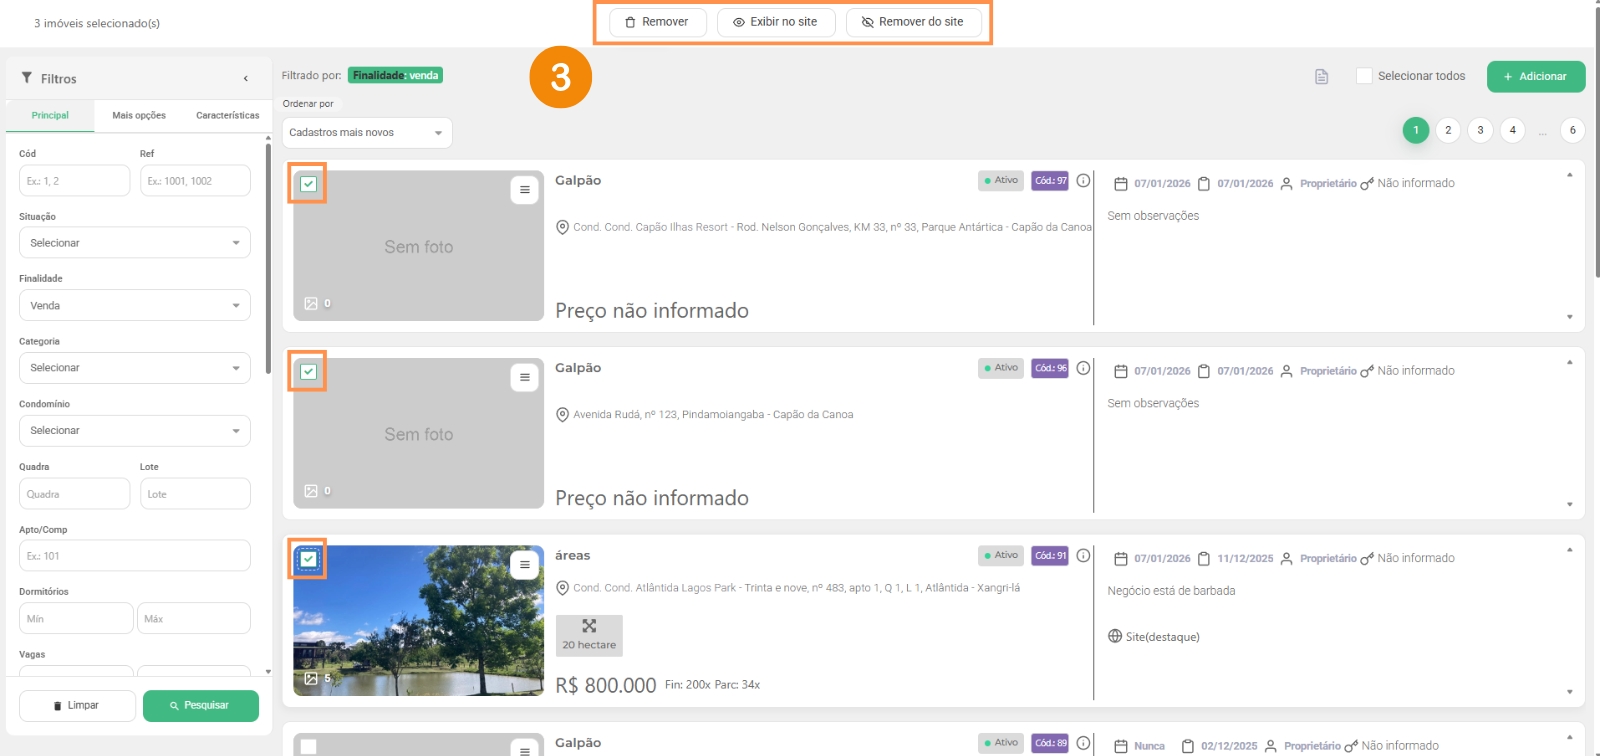This screenshot has height=756, width=1600.
Task: Open hamburger menu on first Galpão photo
Action: (524, 190)
